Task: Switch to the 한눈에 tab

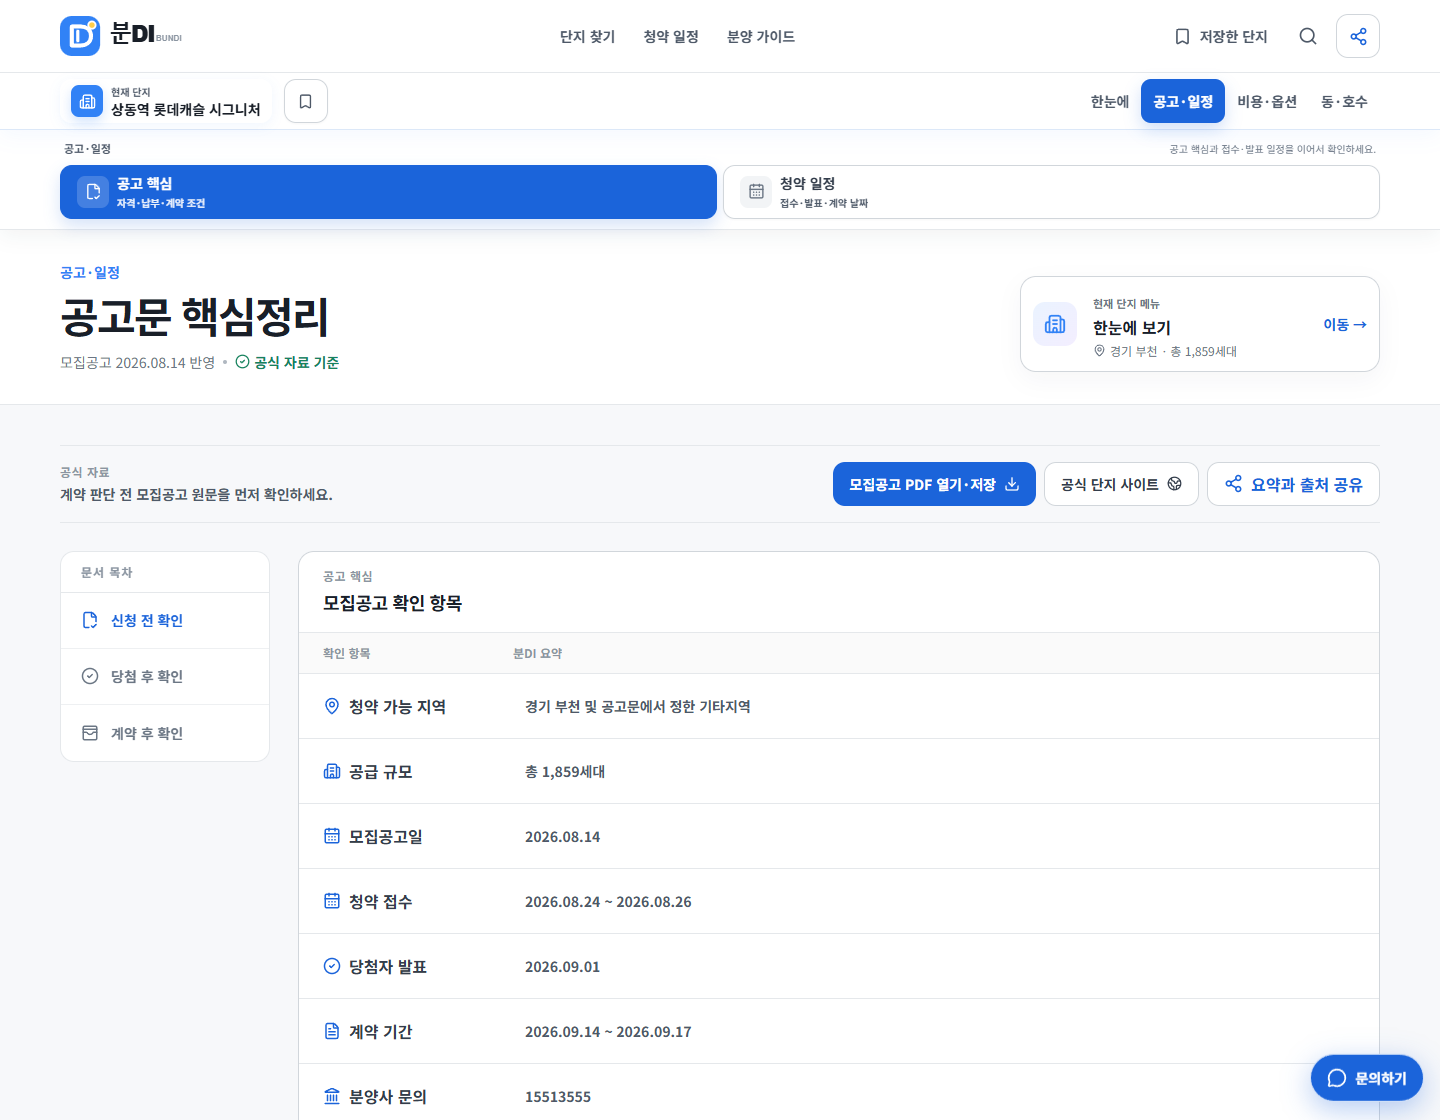Action: point(1110,101)
